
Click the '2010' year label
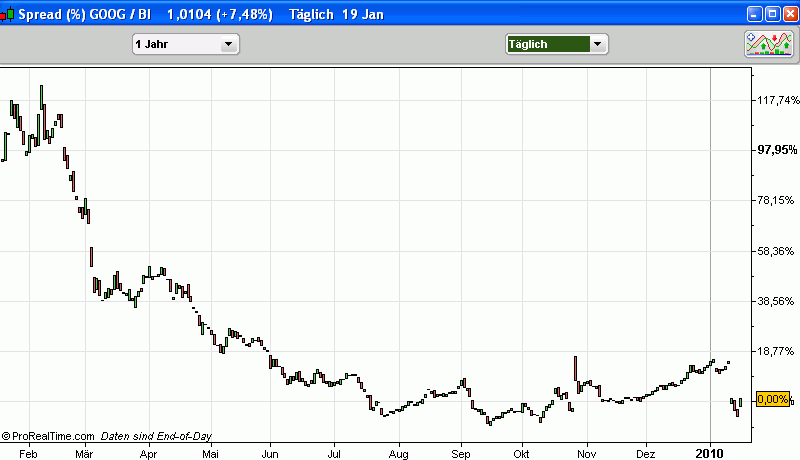point(710,453)
